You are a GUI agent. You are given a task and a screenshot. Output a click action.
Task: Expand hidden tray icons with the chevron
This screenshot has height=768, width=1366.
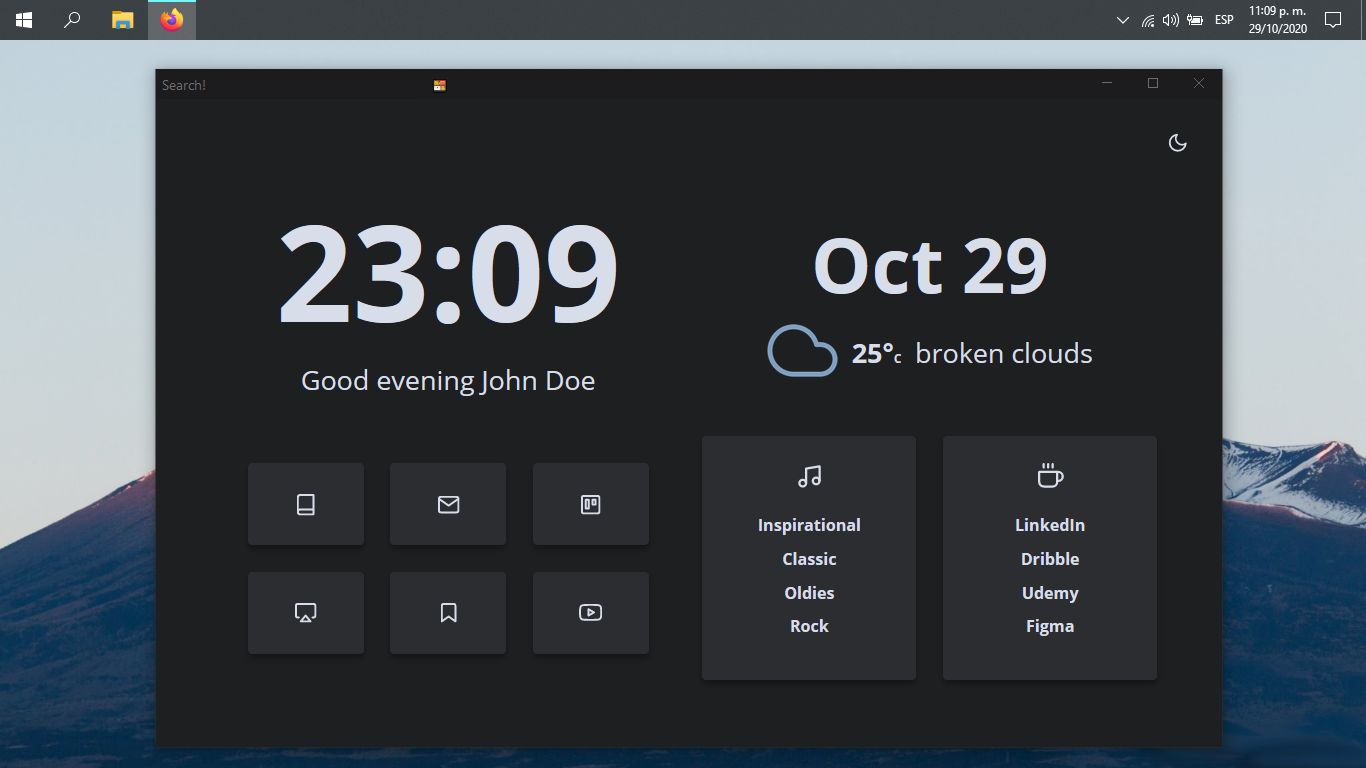tap(1120, 19)
